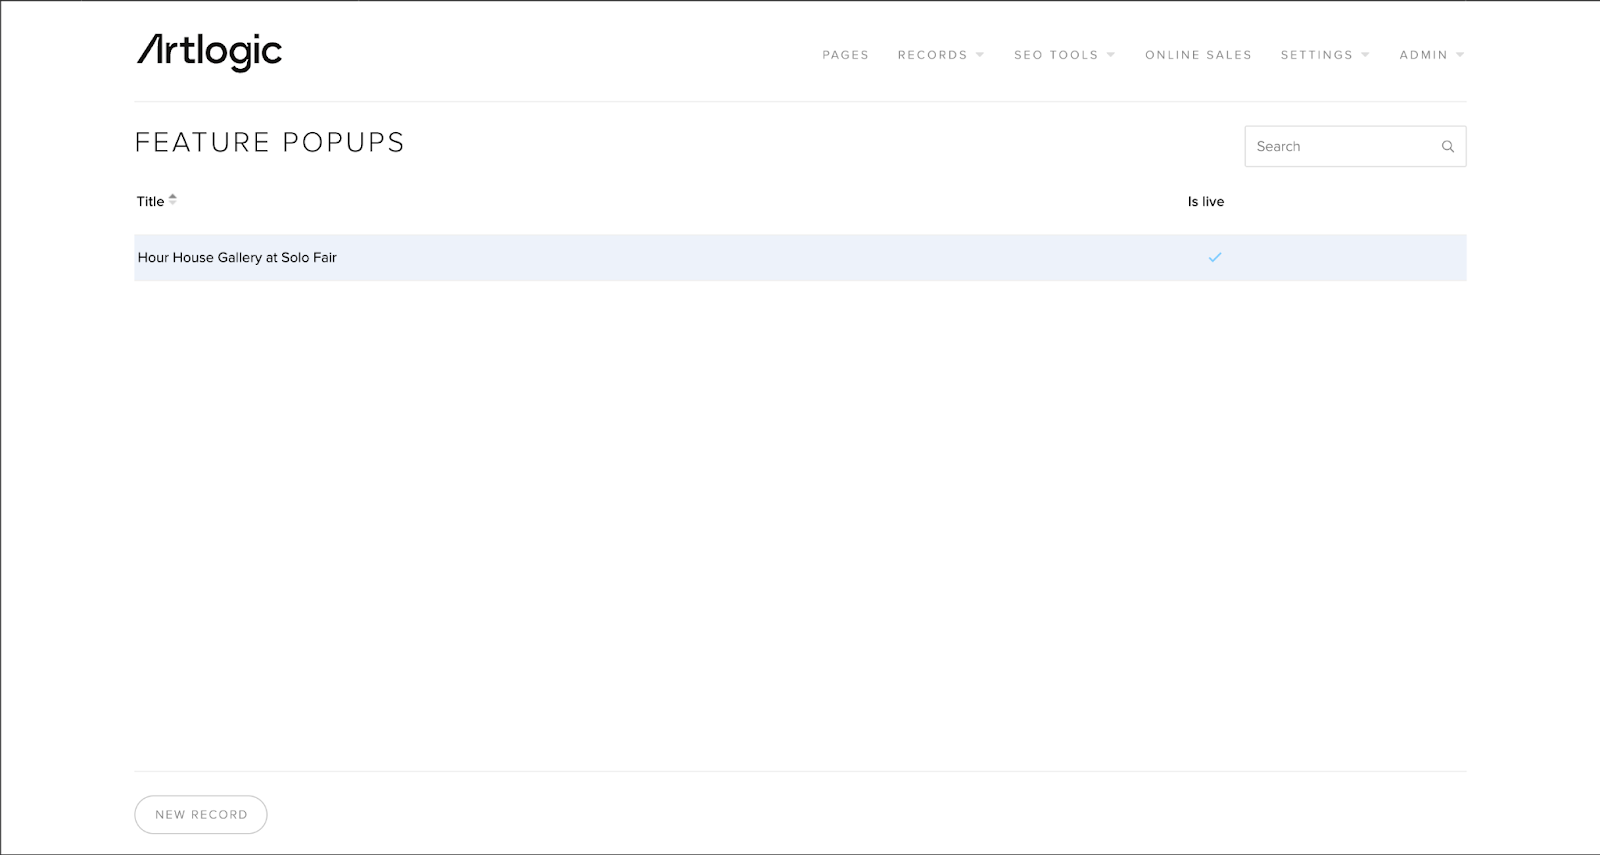The image size is (1600, 855).
Task: Open the Online Sales menu item
Action: click(x=1198, y=55)
